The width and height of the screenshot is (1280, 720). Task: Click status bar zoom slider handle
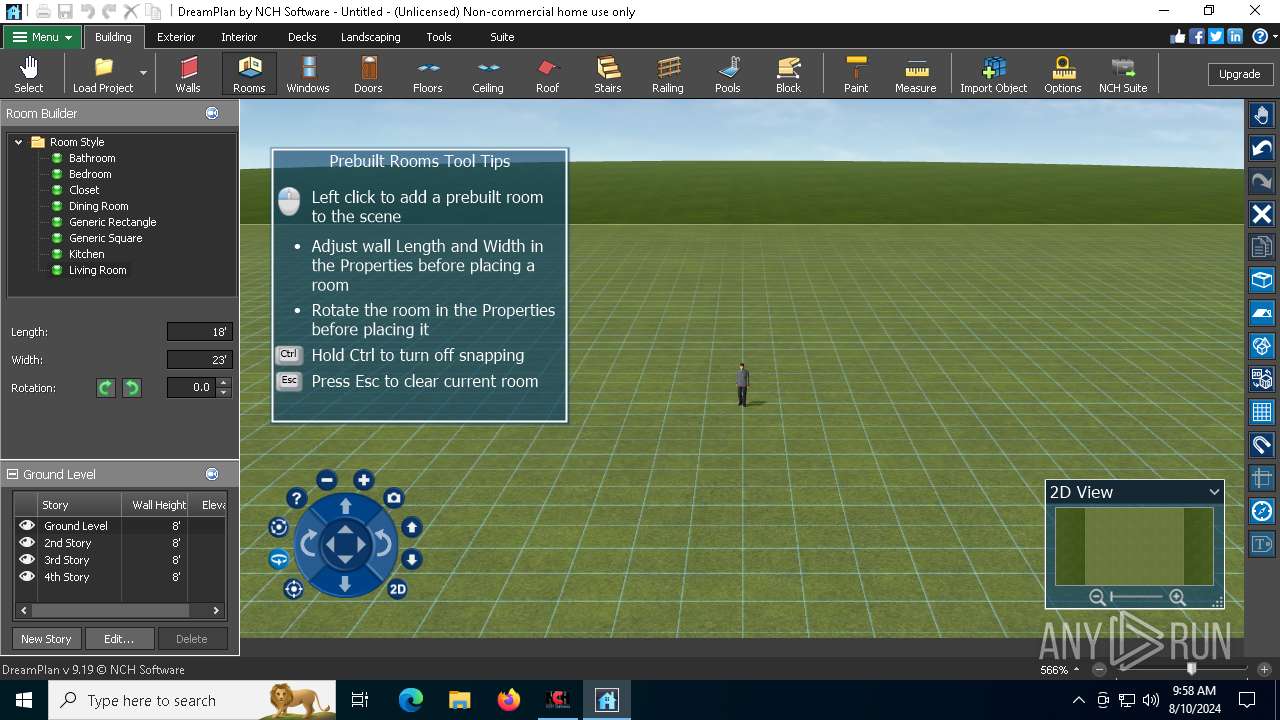click(x=1191, y=669)
